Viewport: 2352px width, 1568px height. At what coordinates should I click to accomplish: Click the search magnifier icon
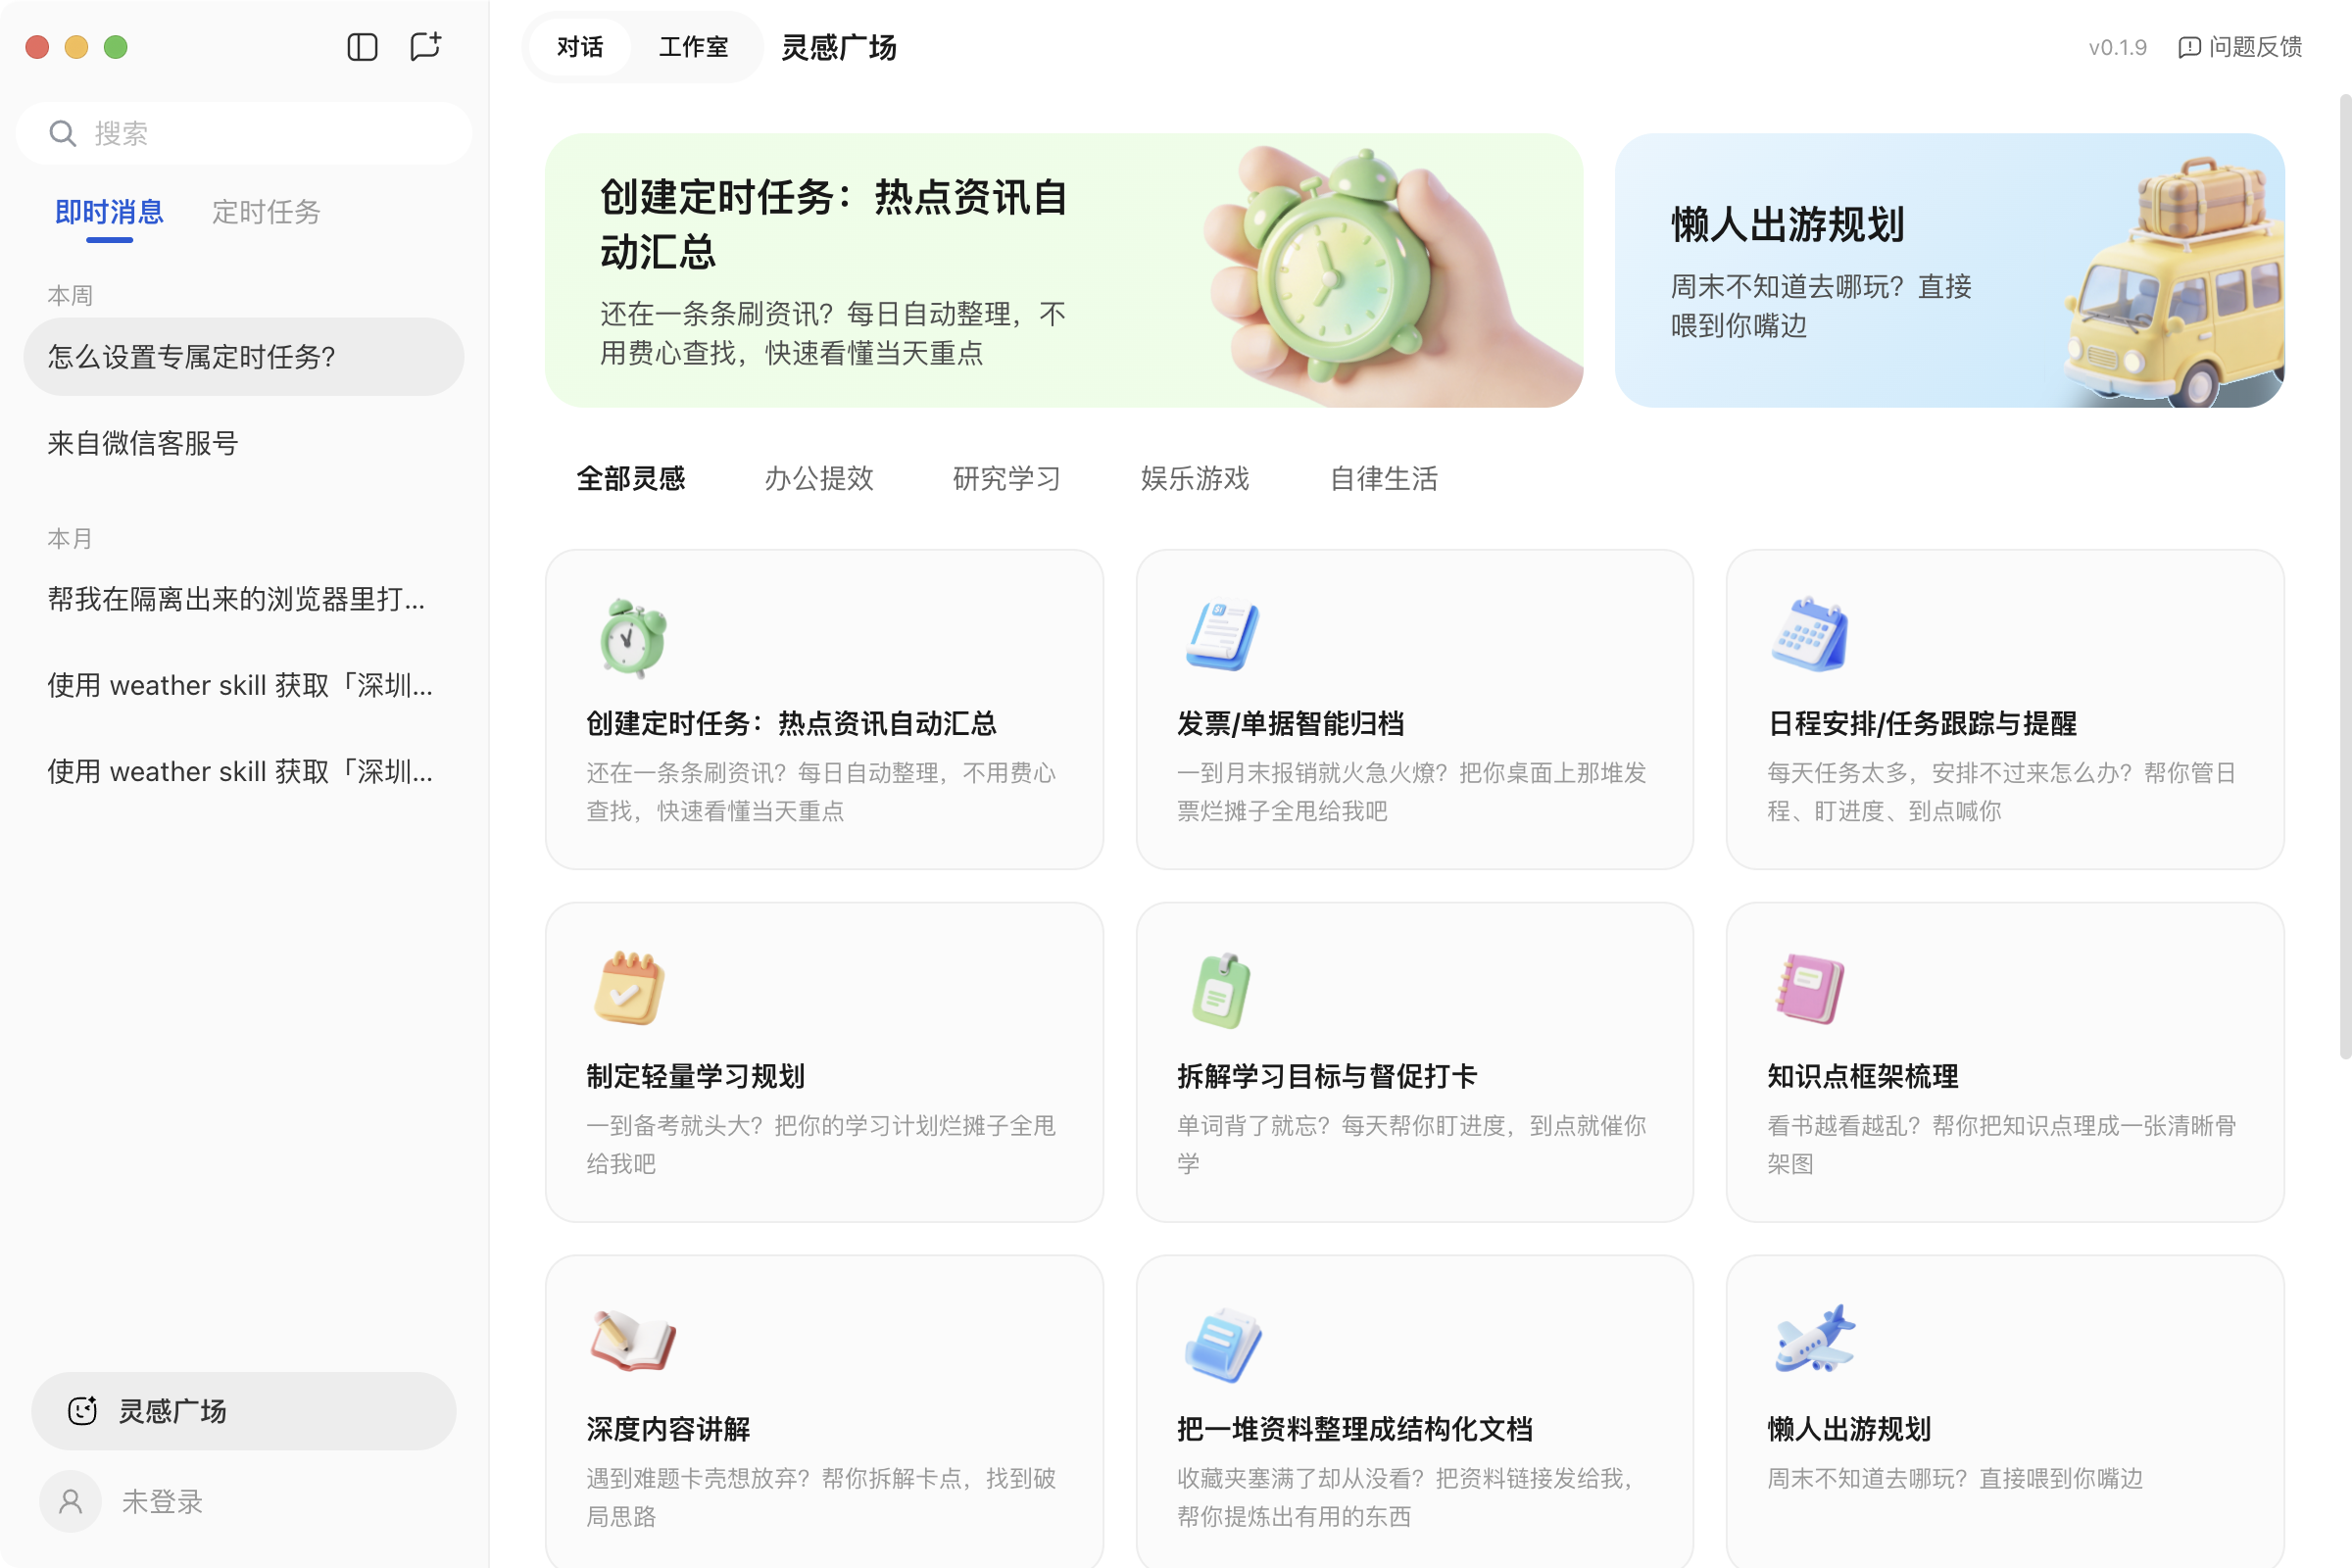coord(63,132)
